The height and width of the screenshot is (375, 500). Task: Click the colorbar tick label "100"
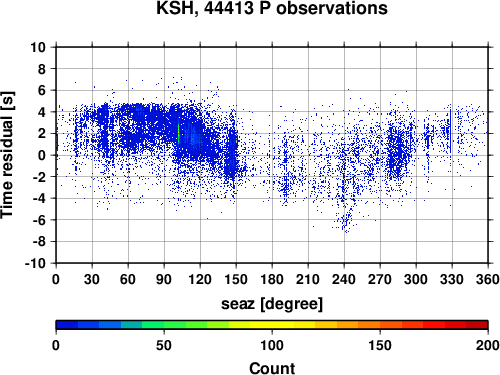[272, 345]
